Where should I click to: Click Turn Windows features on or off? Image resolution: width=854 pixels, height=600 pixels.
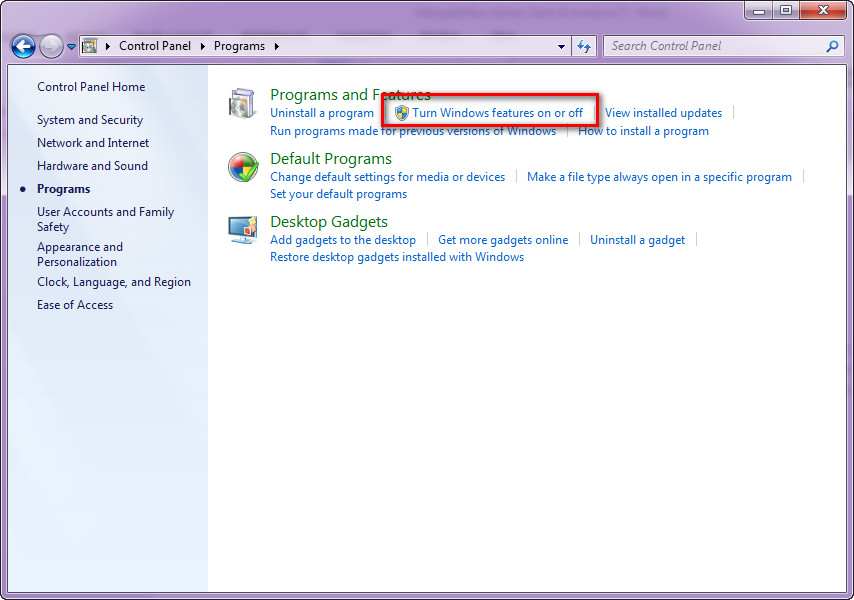coord(497,113)
